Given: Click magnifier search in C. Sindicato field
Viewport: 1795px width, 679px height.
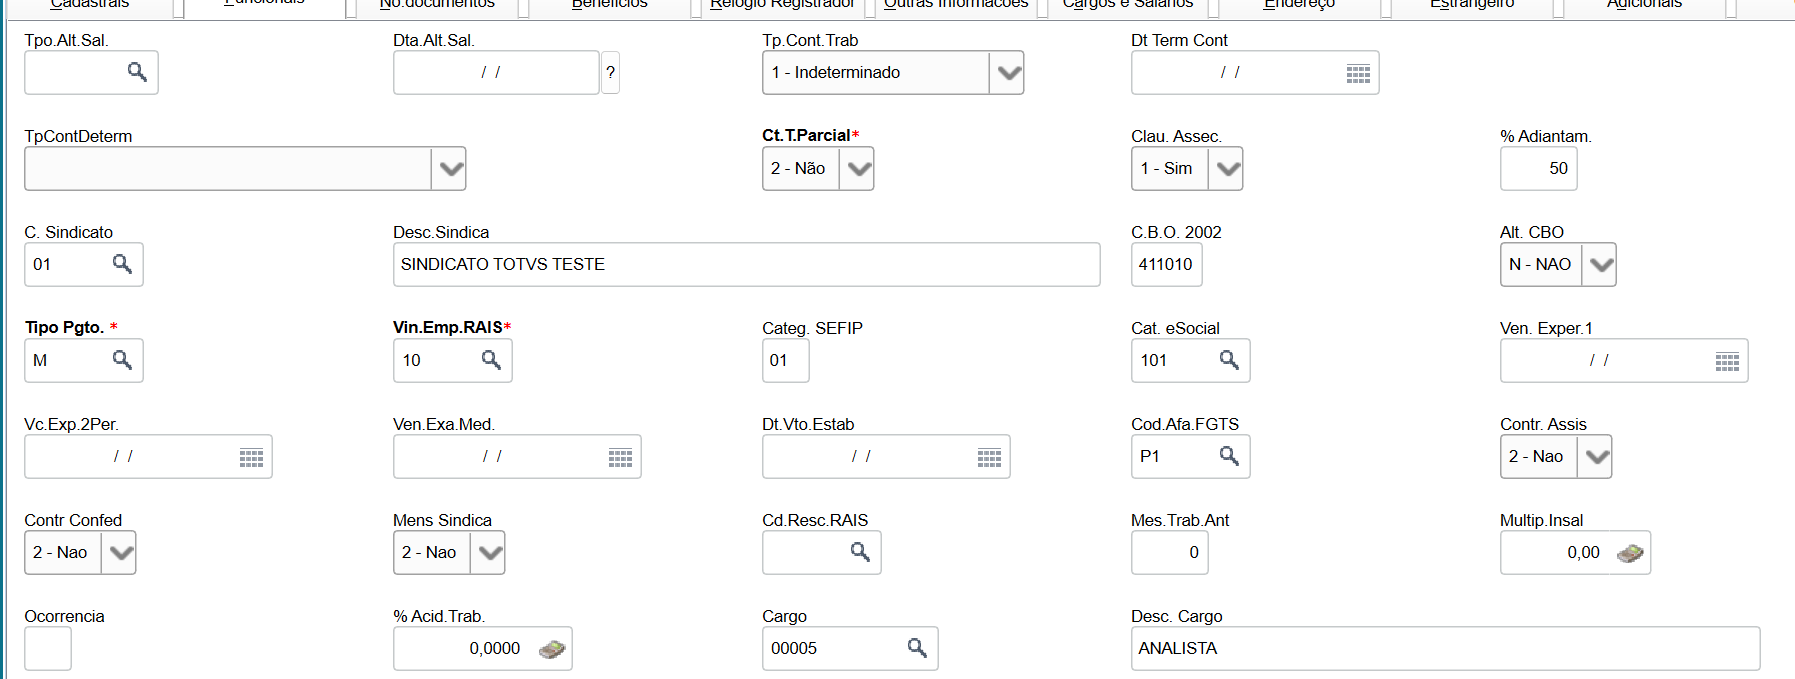Looking at the screenshot, I should click(x=122, y=264).
